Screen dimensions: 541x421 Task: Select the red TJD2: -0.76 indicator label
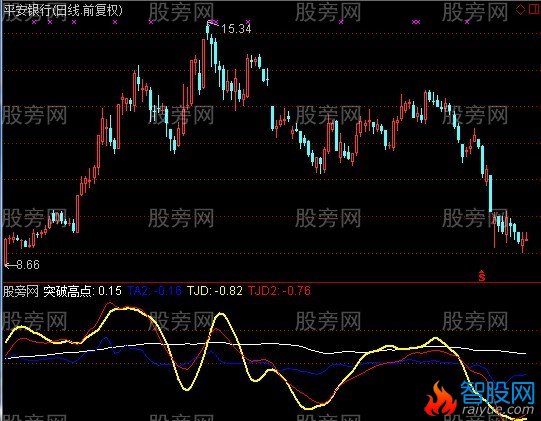(x=279, y=291)
